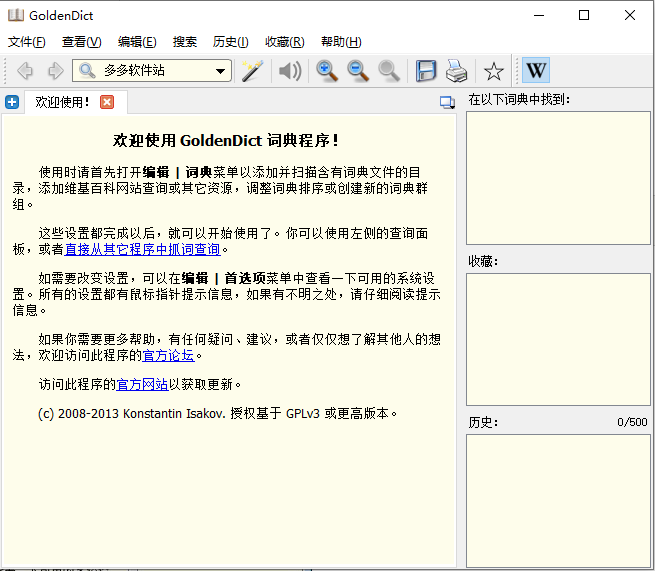Image resolution: width=655 pixels, height=571 pixels.
Task: Open a new tab with plus icon
Action: point(12,102)
